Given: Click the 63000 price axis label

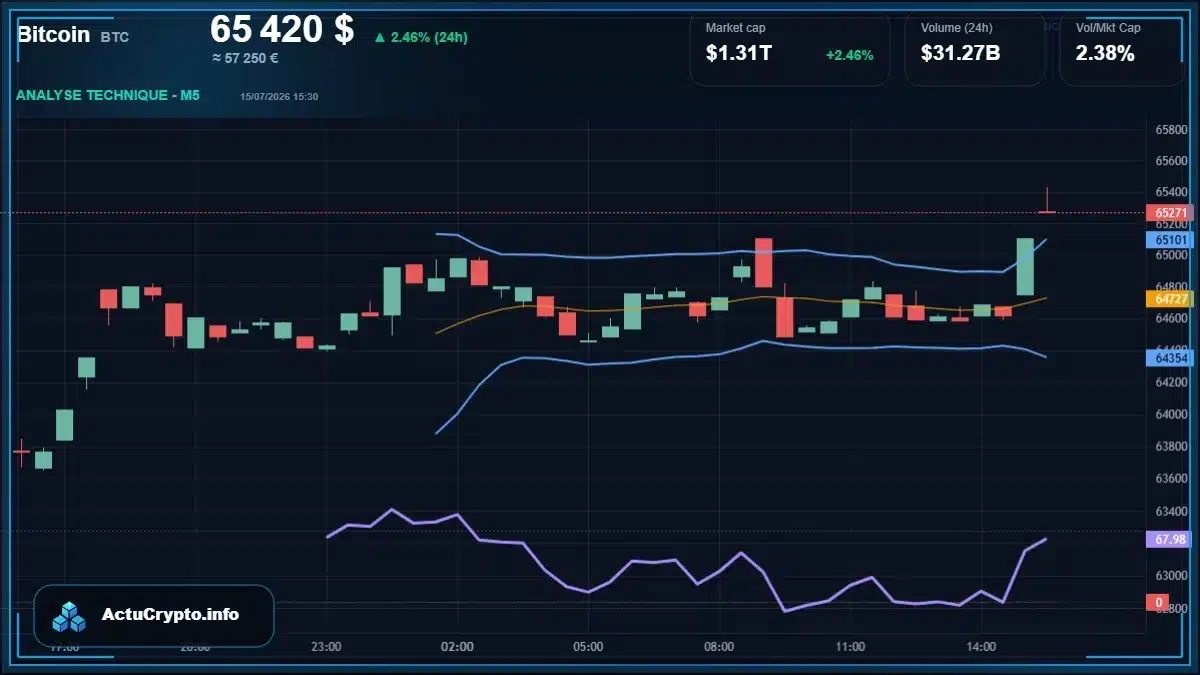Looking at the screenshot, I should (x=1171, y=576).
